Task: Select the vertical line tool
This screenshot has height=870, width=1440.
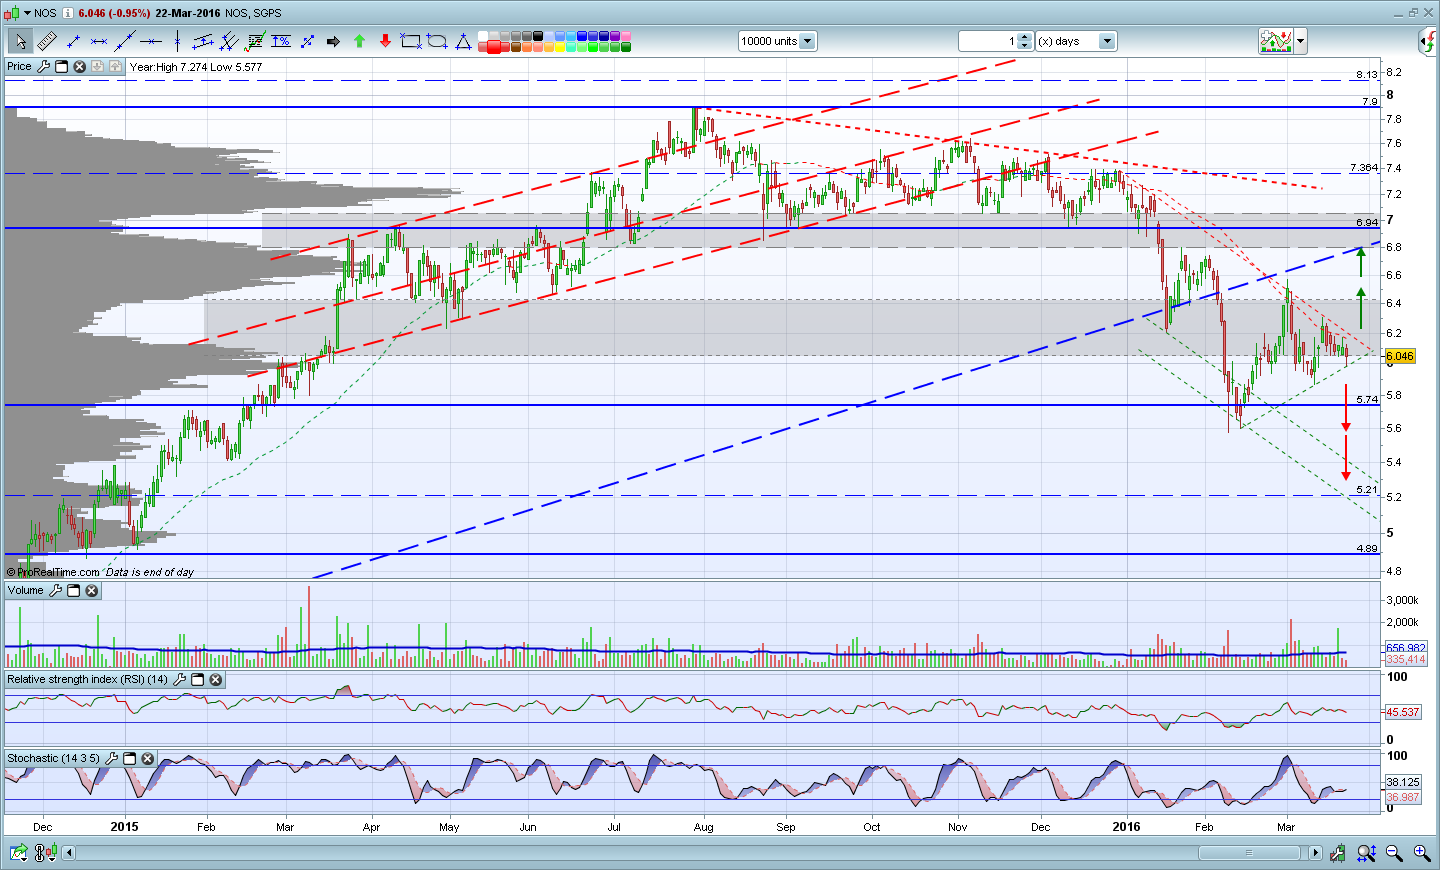Action: click(x=177, y=41)
